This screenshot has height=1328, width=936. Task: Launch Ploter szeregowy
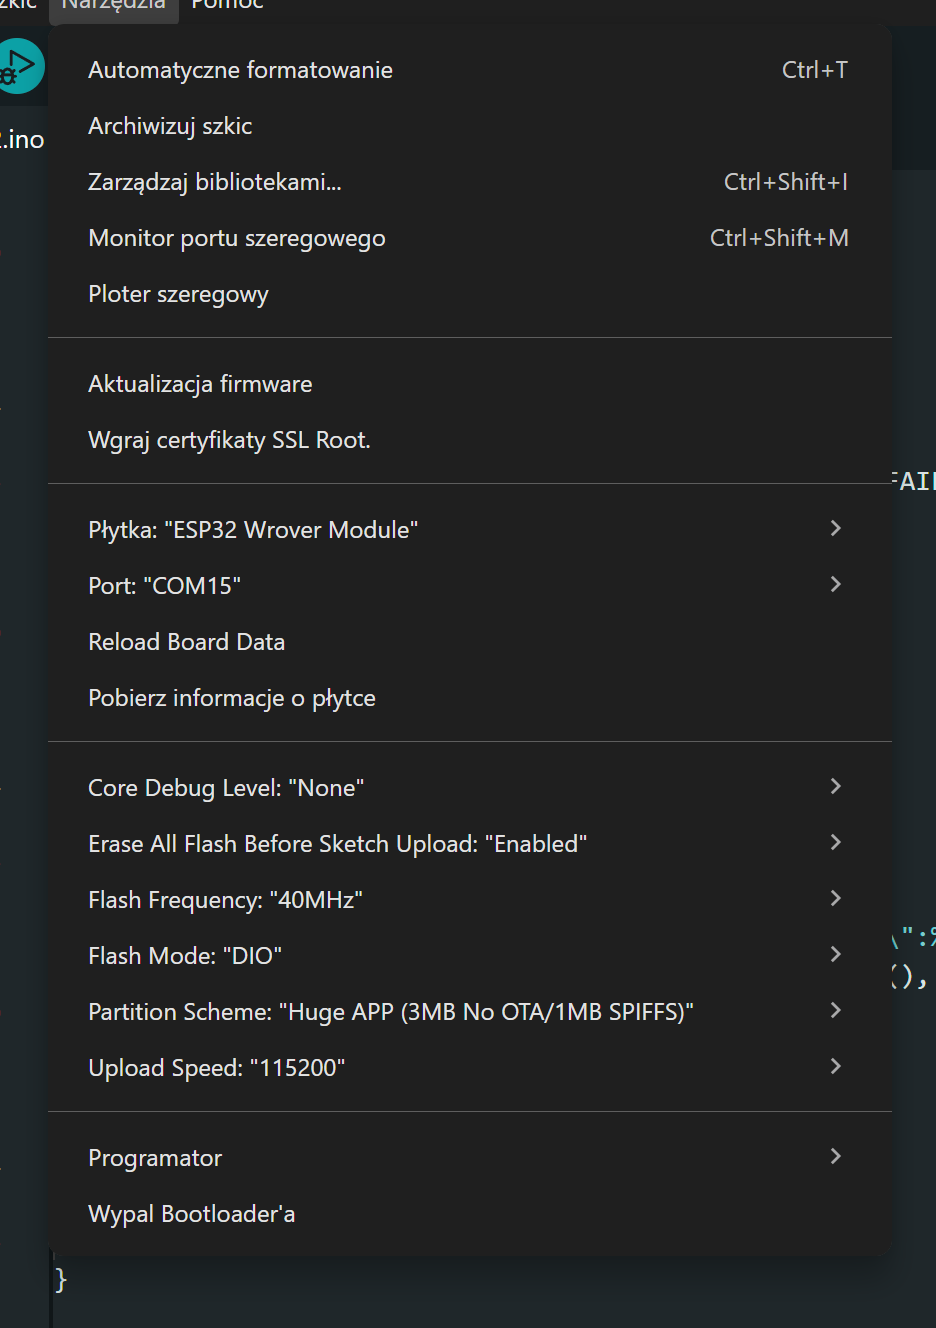click(x=469, y=294)
